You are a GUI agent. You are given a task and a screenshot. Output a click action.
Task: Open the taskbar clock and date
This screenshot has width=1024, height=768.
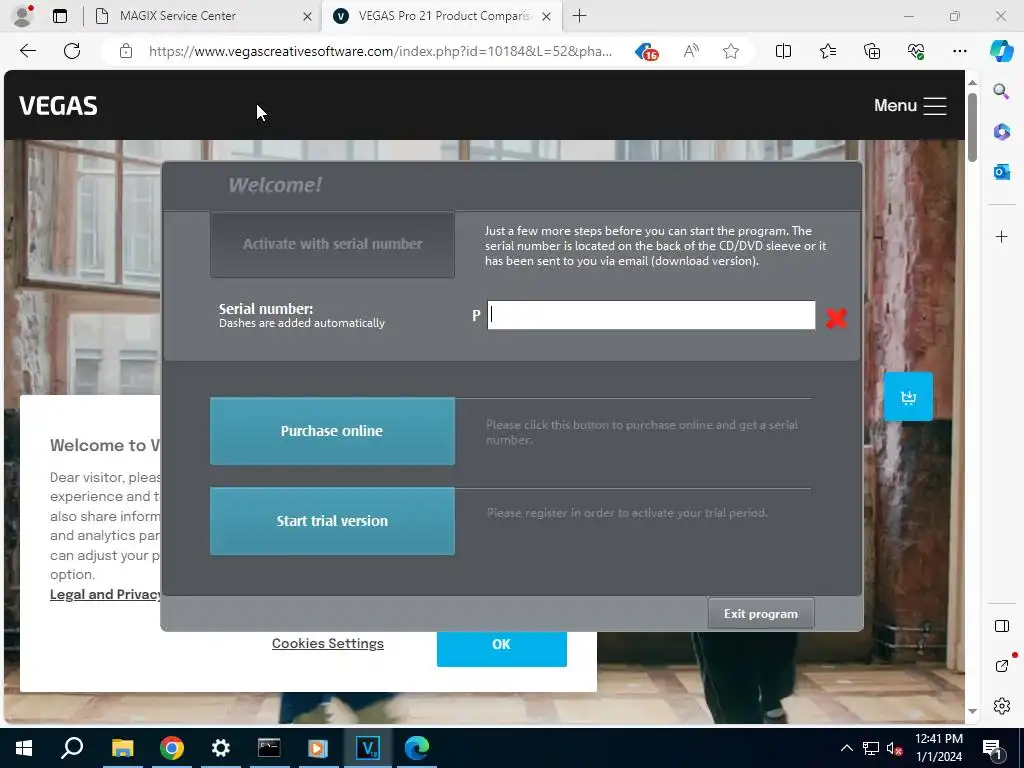point(938,748)
